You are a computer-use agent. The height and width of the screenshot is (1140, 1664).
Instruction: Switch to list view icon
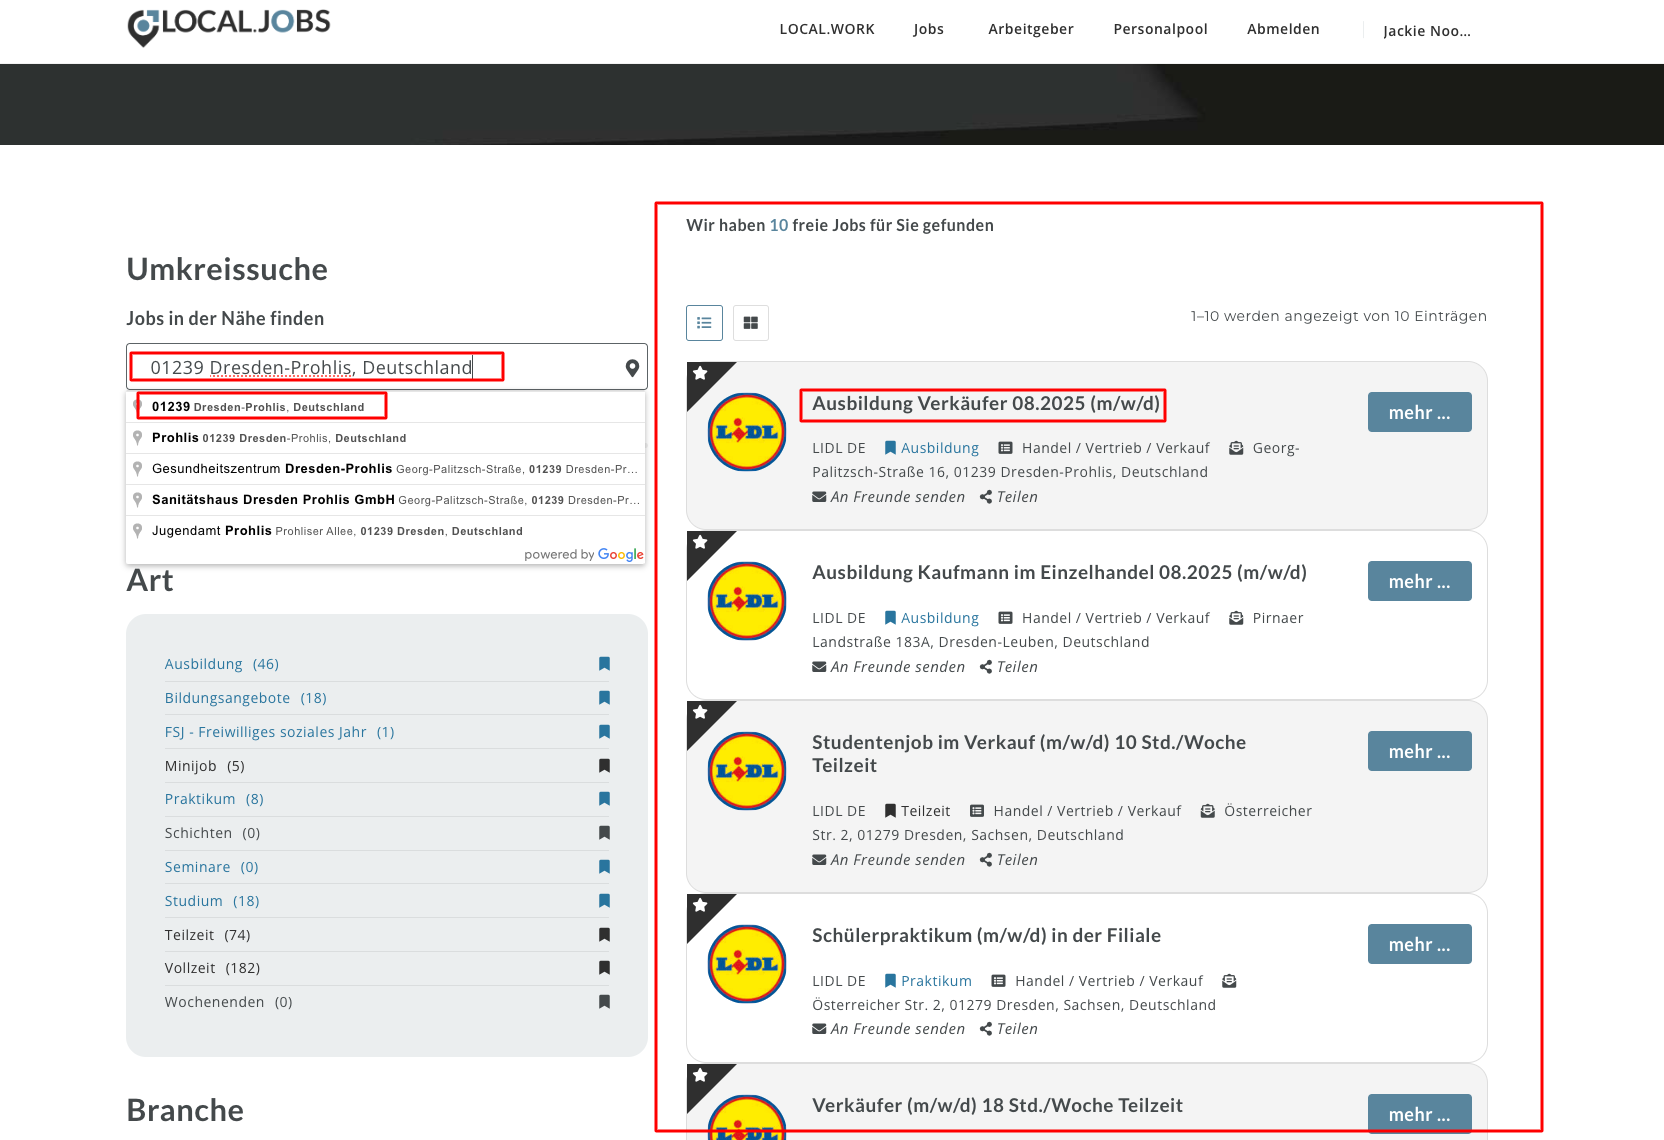[704, 323]
